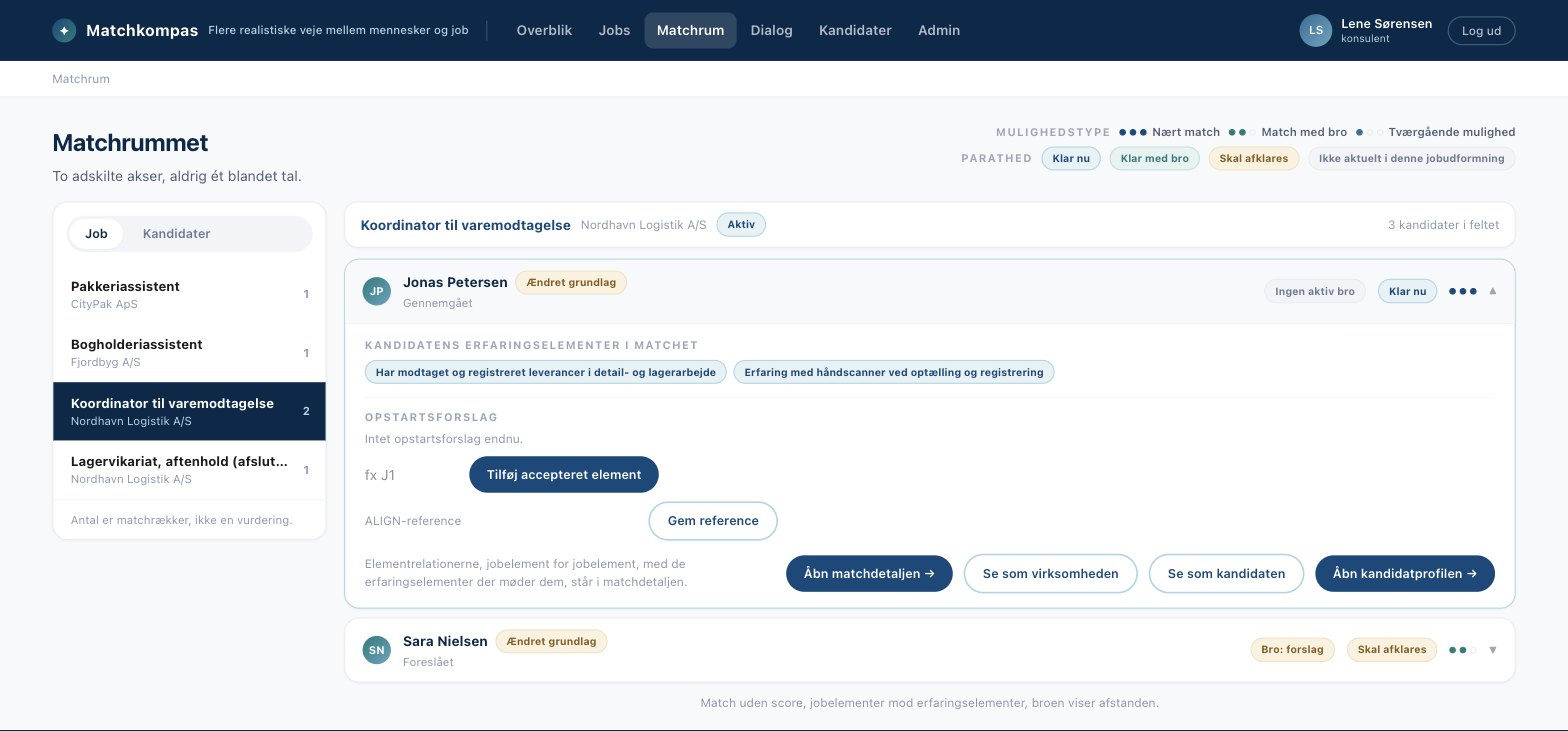The height and width of the screenshot is (731, 1568).
Task: Open the Dialog section
Action: tap(771, 30)
